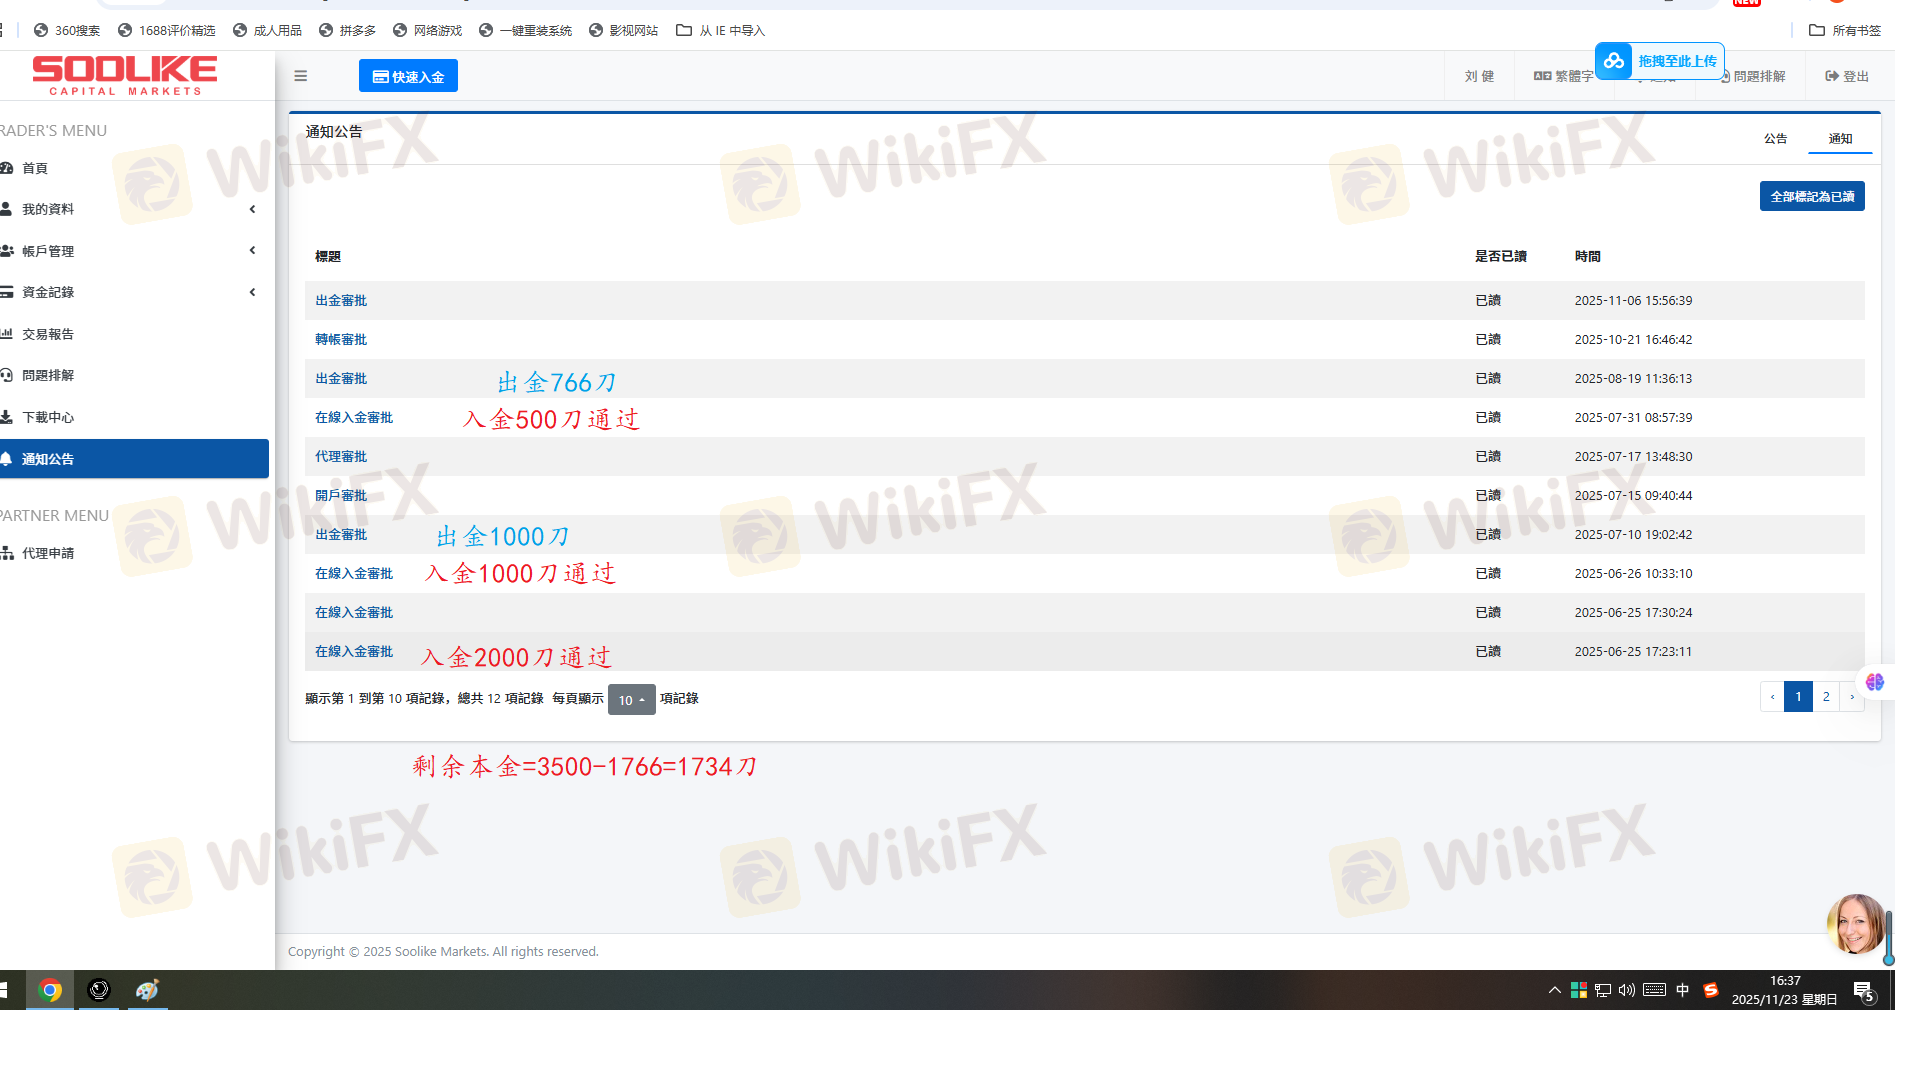This screenshot has height=1080, width=1920.
Task: Open 交易報告 in the sidebar
Action: click(48, 334)
